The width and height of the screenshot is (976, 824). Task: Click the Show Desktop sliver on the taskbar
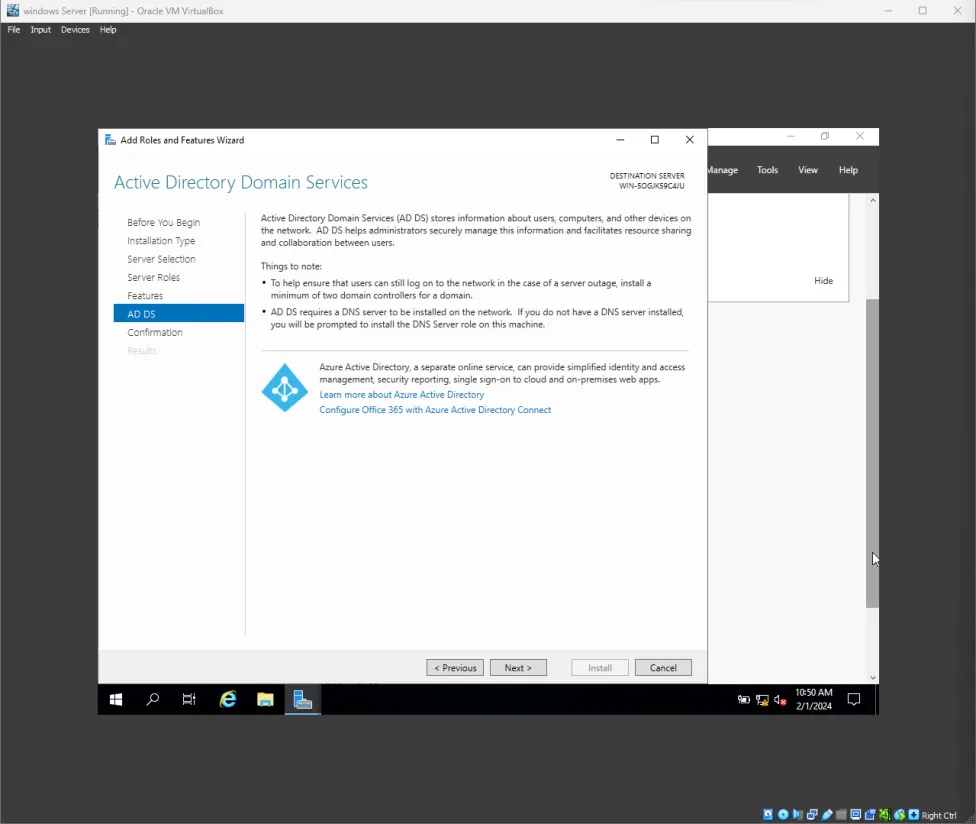coord(876,700)
